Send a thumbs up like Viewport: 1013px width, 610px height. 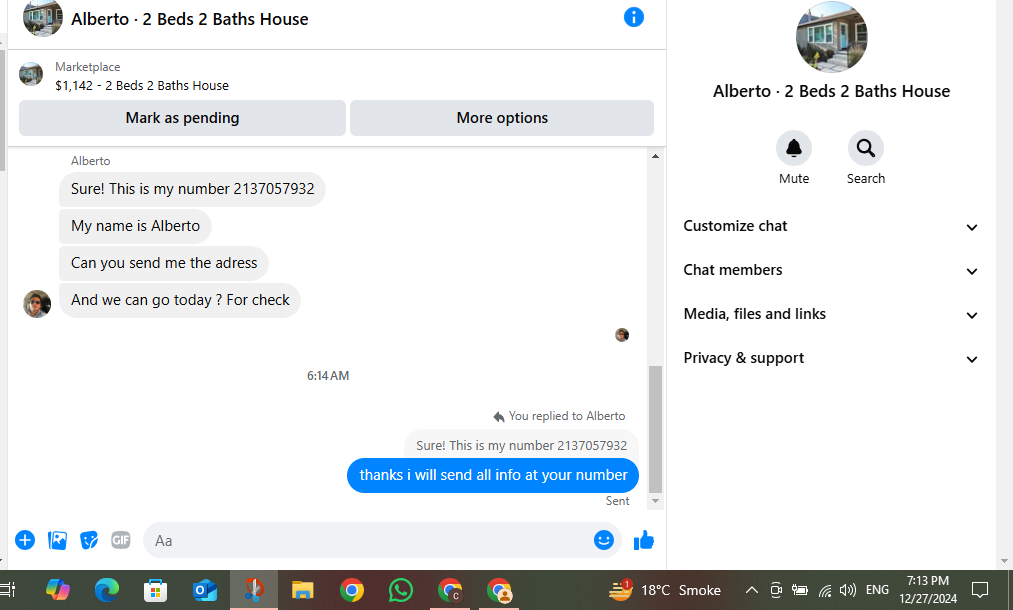tap(643, 540)
